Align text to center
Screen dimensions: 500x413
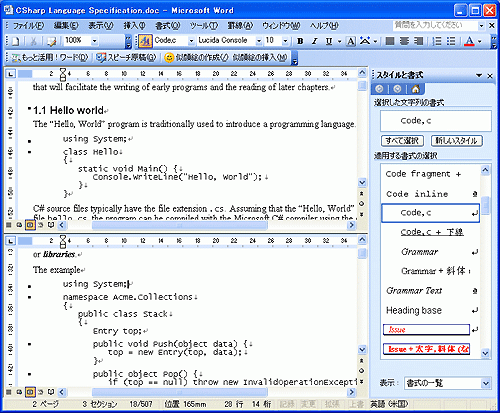(x=404, y=41)
